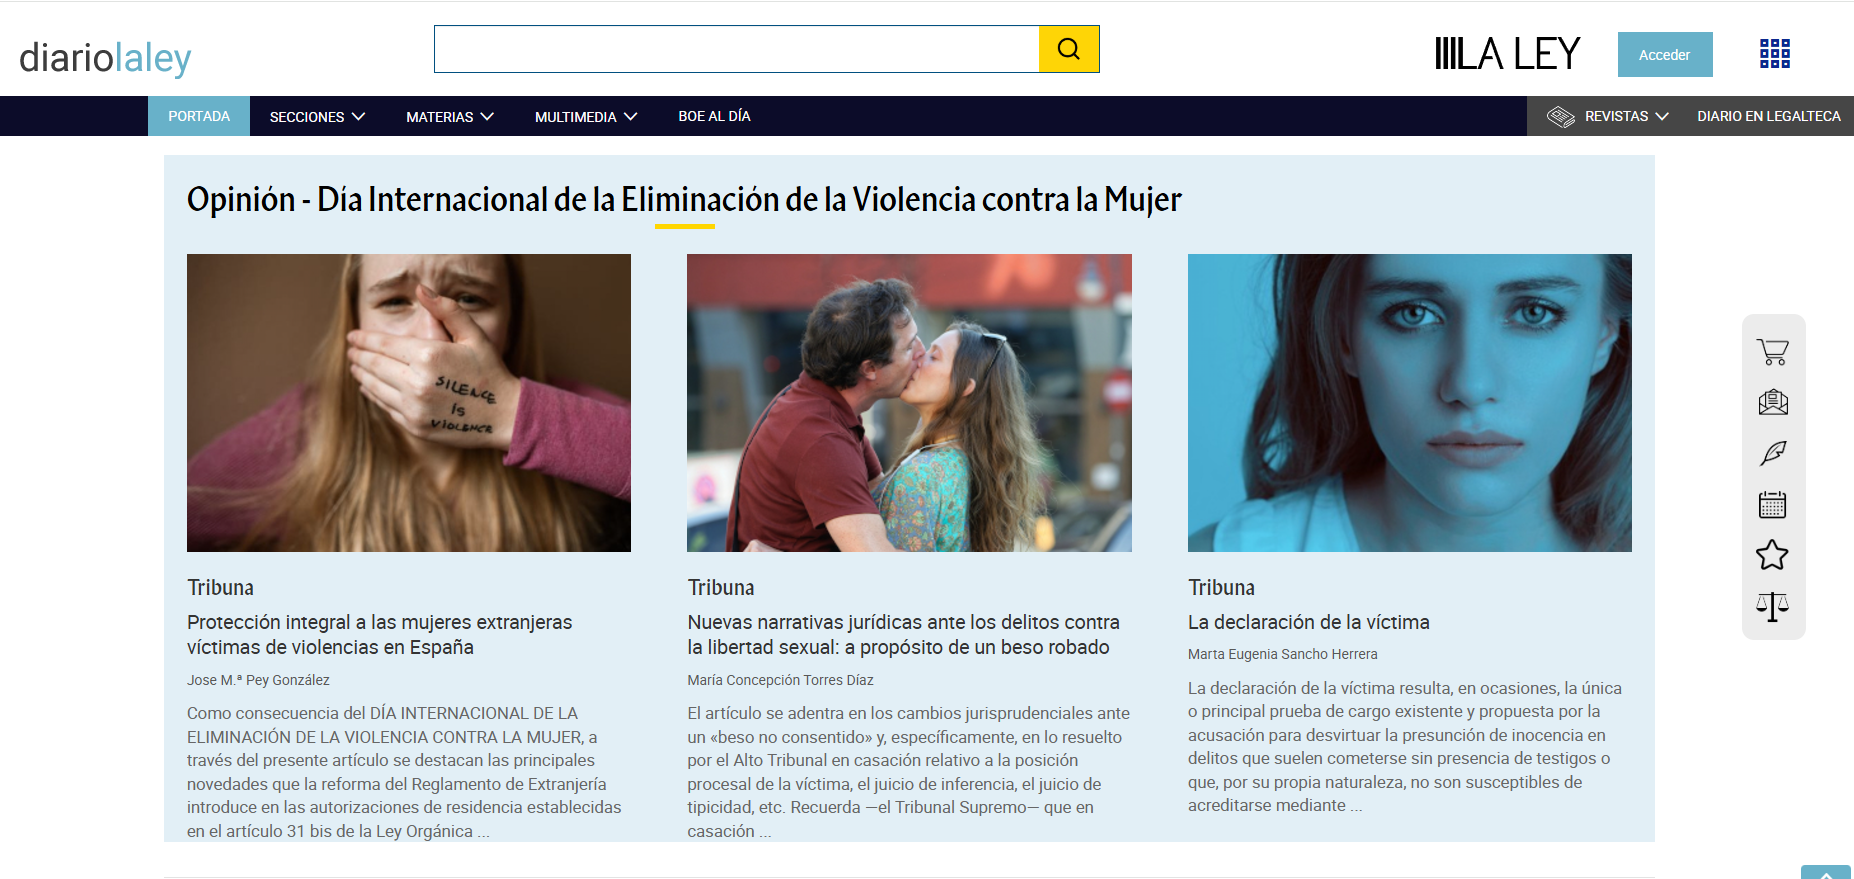Open article 'La declaración de la víctima'
The height and width of the screenshot is (879, 1854).
(1308, 622)
